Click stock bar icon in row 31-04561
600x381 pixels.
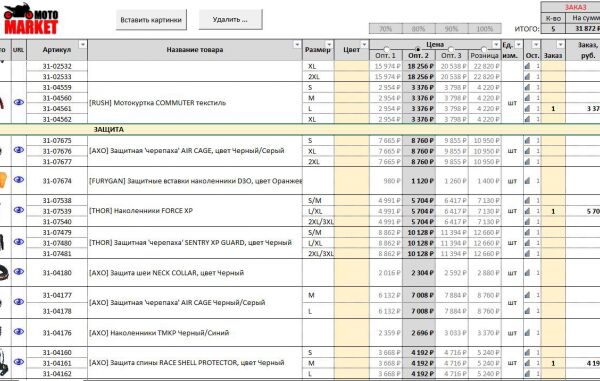(x=527, y=109)
